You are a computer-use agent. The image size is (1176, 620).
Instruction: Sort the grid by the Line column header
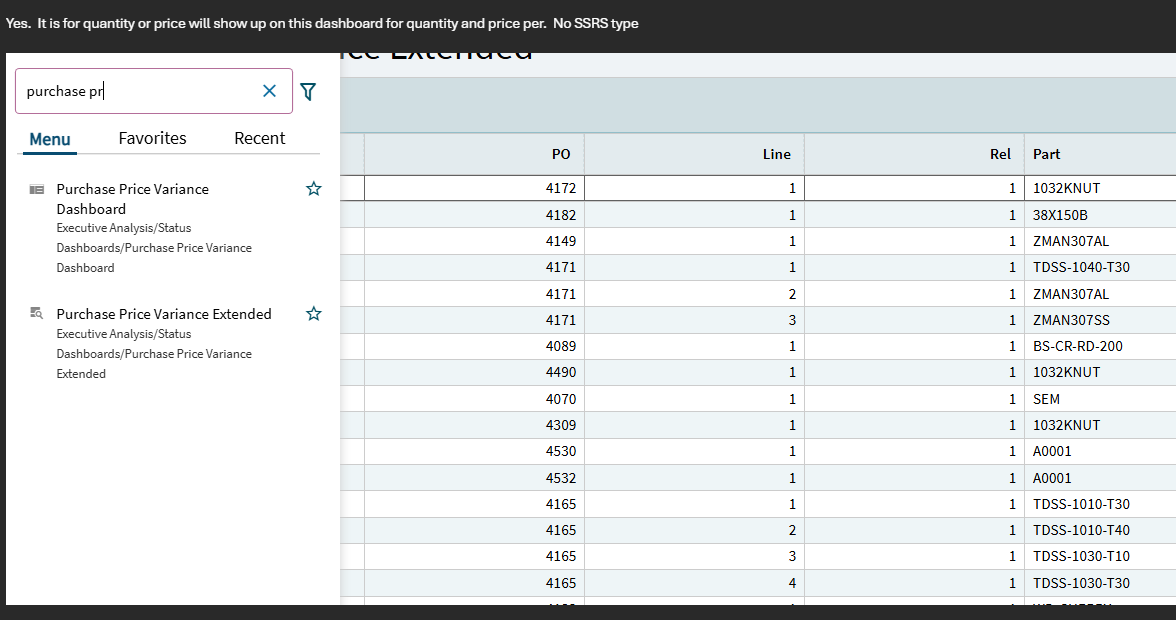coord(694,154)
